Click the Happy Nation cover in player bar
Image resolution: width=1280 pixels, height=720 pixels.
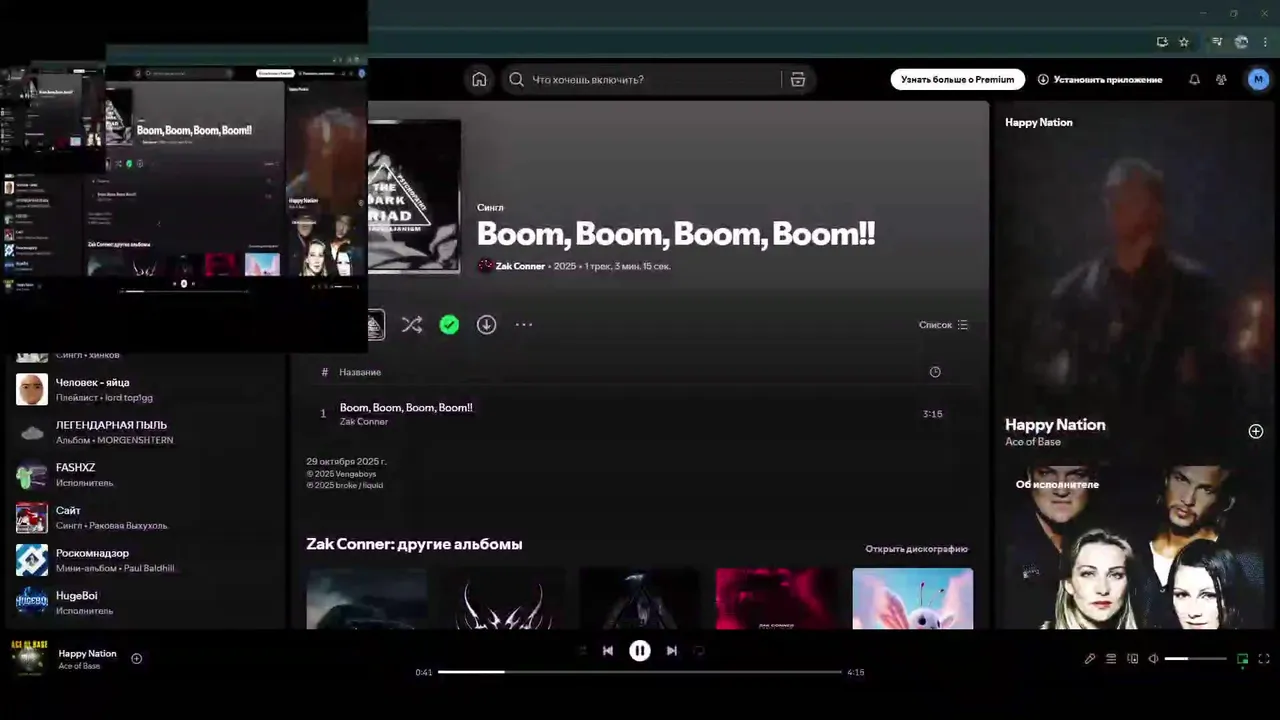click(x=29, y=658)
